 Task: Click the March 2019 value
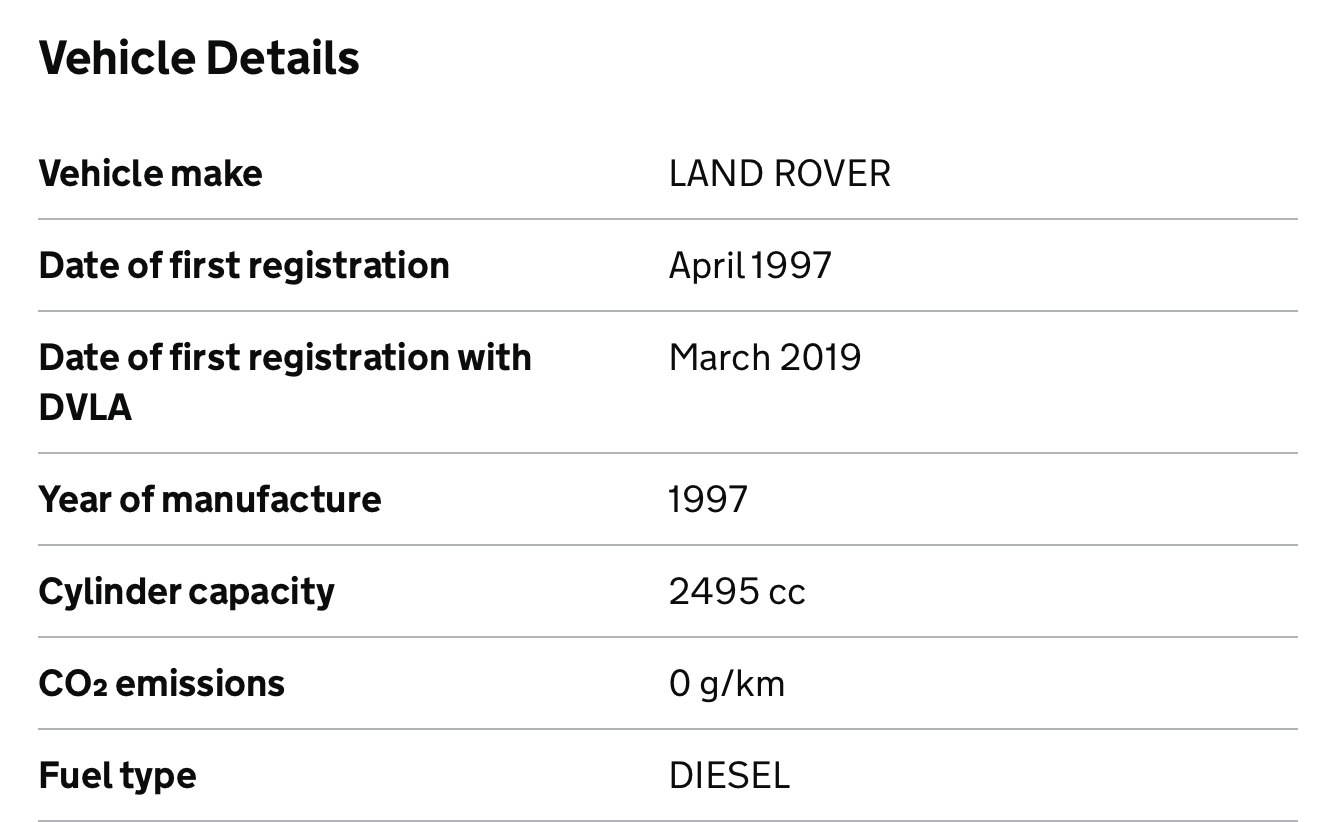click(x=765, y=358)
